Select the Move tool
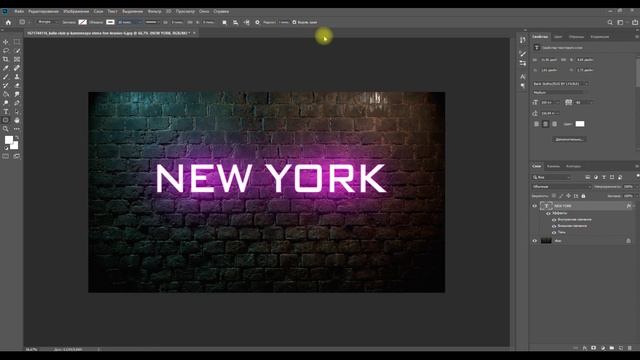Viewport: 640px width, 360px height. coord(6,42)
